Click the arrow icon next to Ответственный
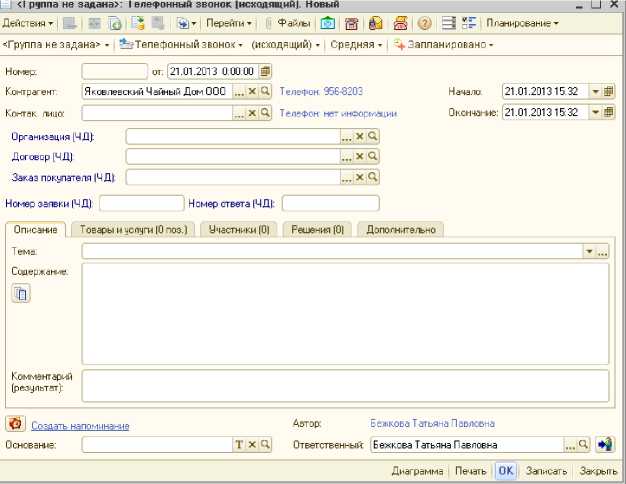Viewport: 626px width, 484px height. [604, 445]
